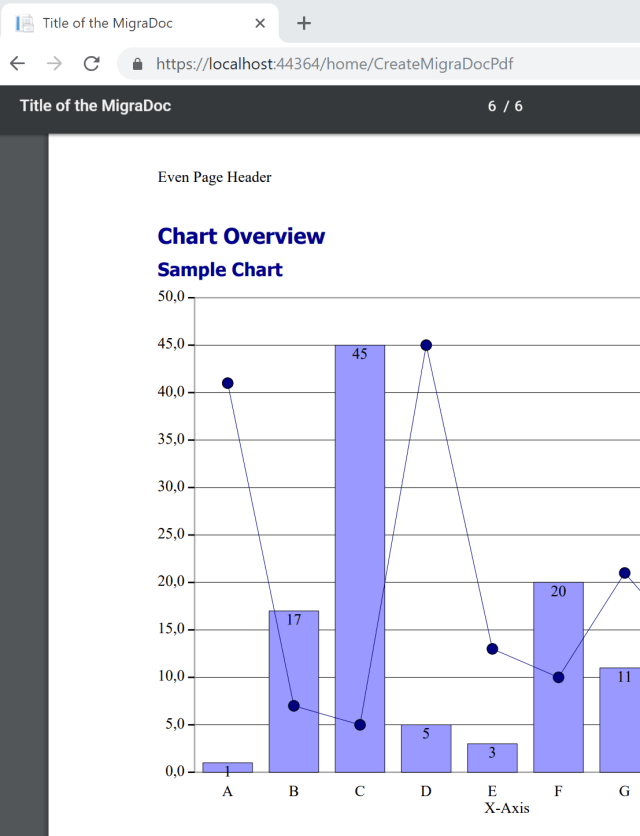Open a new browser tab
Viewport: 640px width, 836px height.
coord(305,23)
